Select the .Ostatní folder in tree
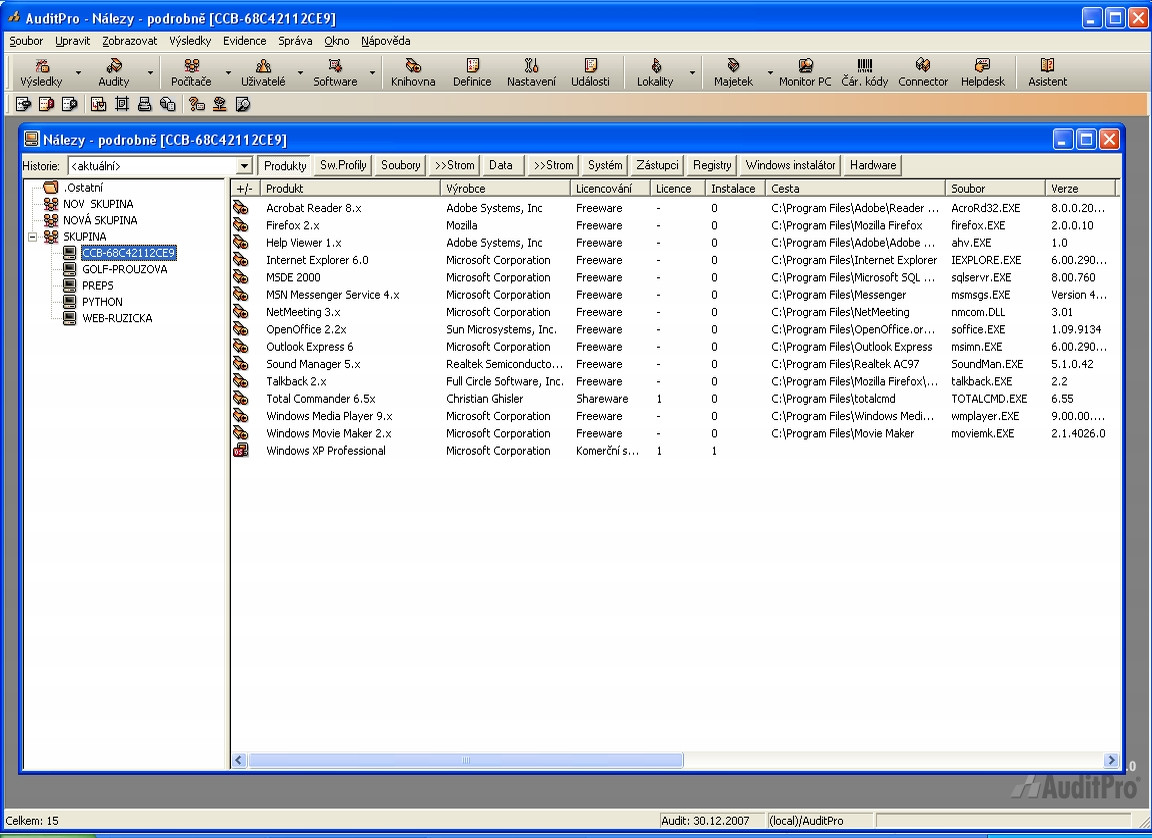Image resolution: width=1152 pixels, height=838 pixels. (82, 187)
